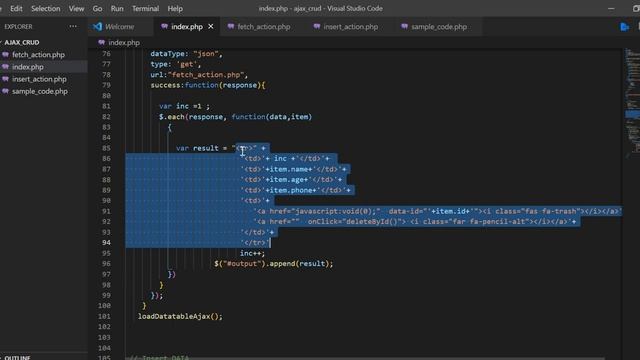The height and width of the screenshot is (360, 640).
Task: Open sample_code.php in Explorer
Action: point(40,91)
